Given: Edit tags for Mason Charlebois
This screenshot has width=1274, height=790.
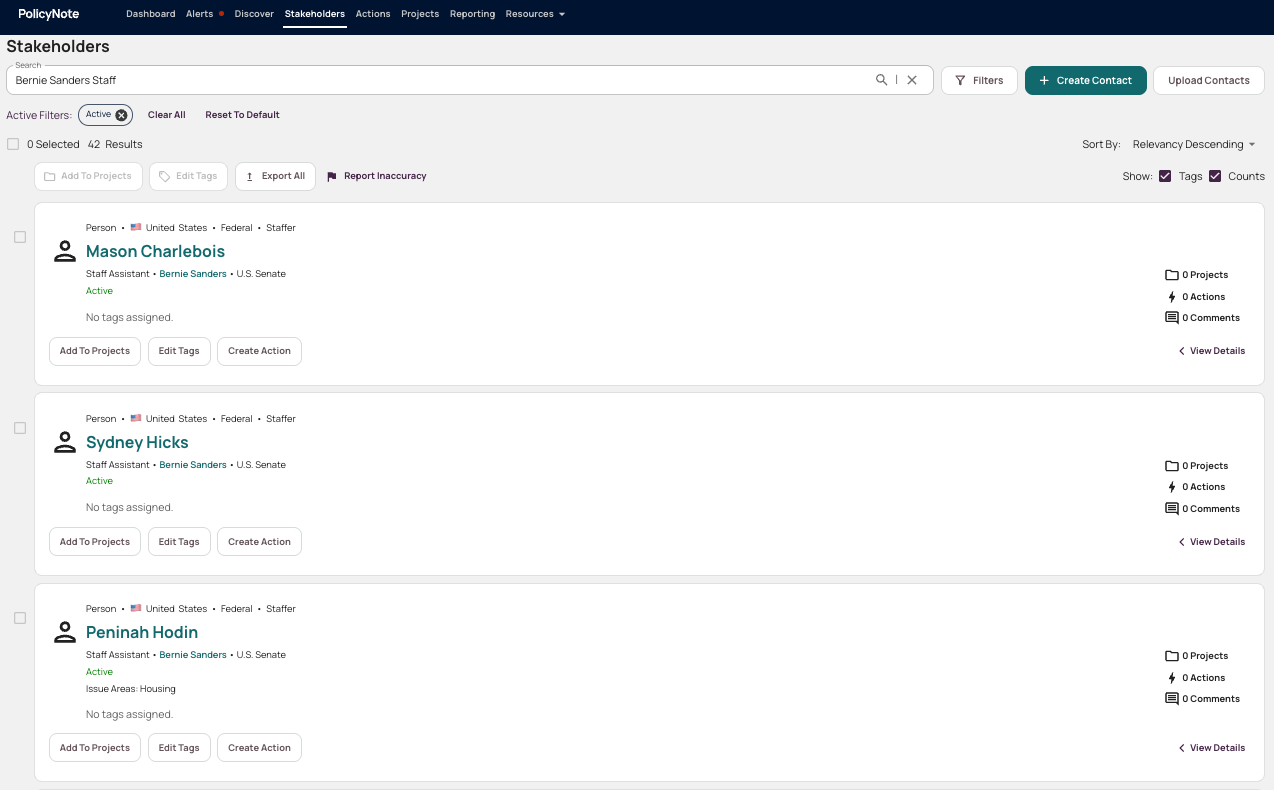Looking at the screenshot, I should [x=179, y=351].
